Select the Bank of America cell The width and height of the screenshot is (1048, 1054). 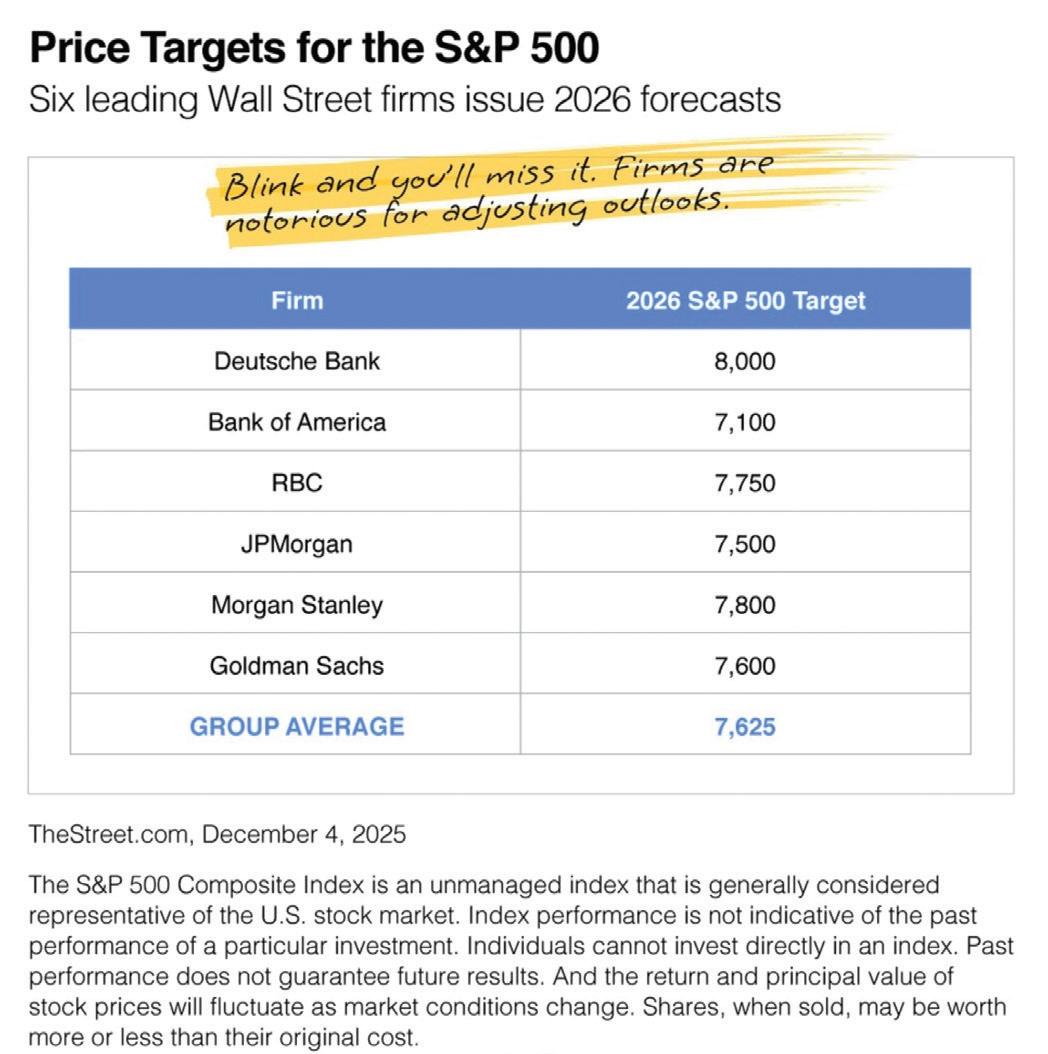tap(296, 422)
